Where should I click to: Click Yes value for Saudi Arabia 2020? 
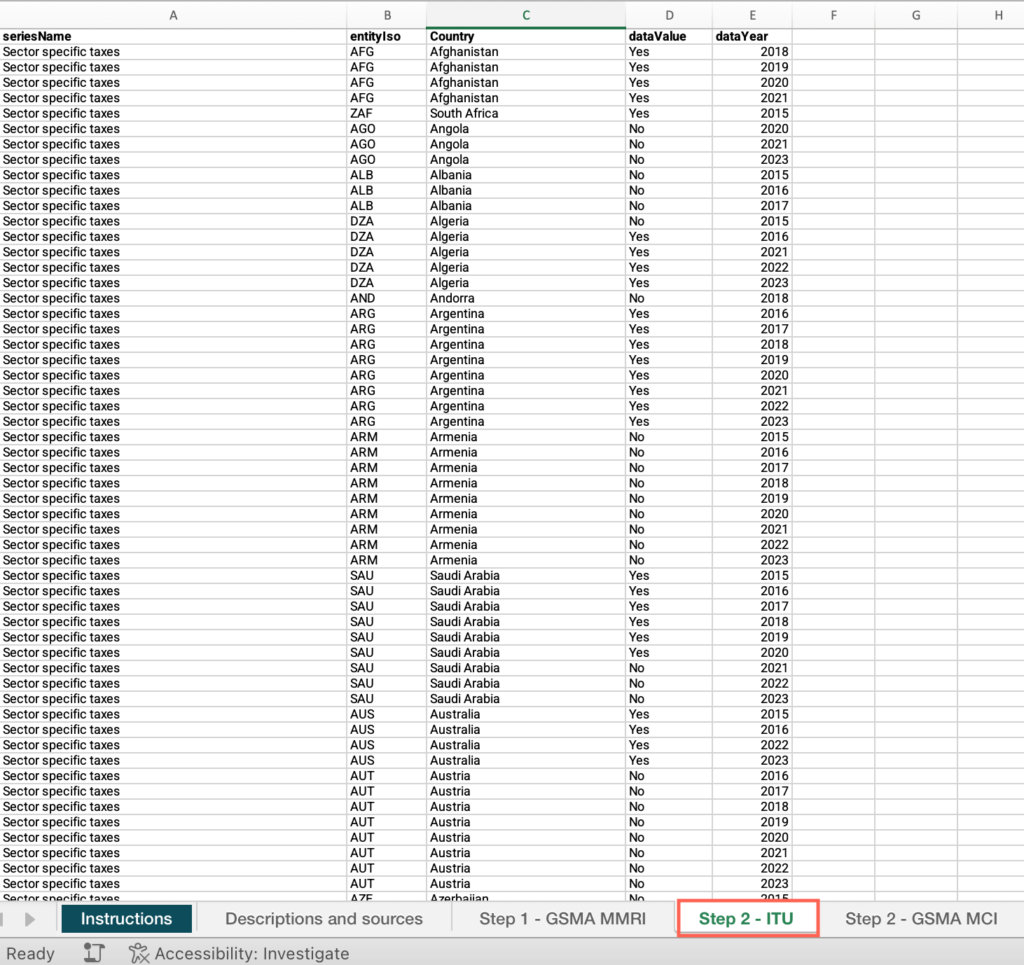click(669, 653)
